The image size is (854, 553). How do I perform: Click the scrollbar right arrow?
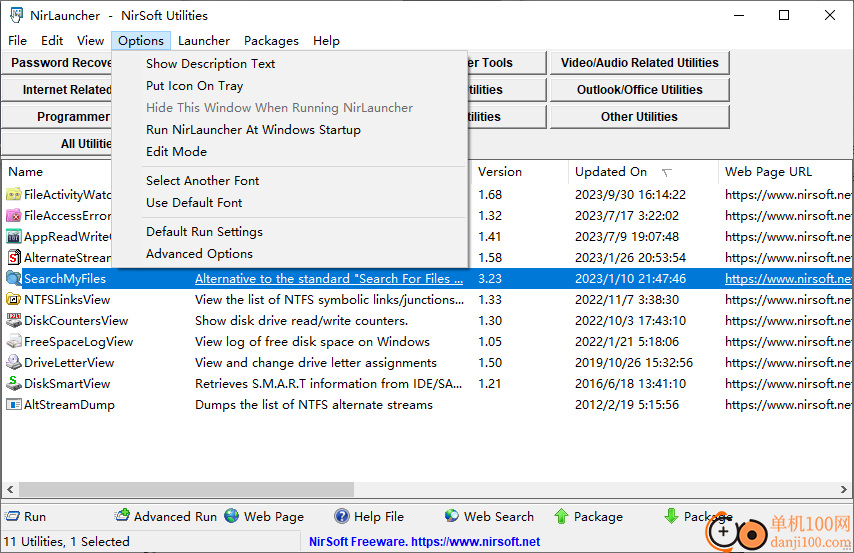[x=844, y=489]
